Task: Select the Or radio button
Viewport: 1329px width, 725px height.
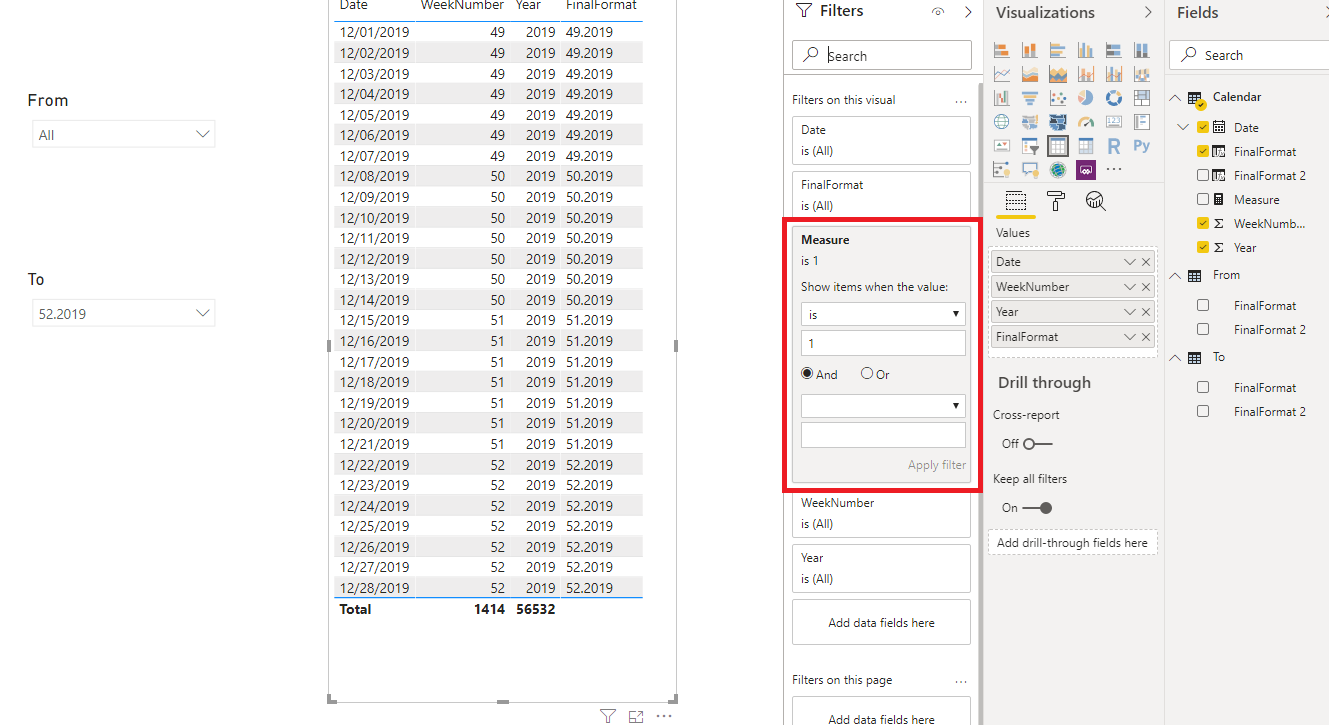Action: pos(867,374)
